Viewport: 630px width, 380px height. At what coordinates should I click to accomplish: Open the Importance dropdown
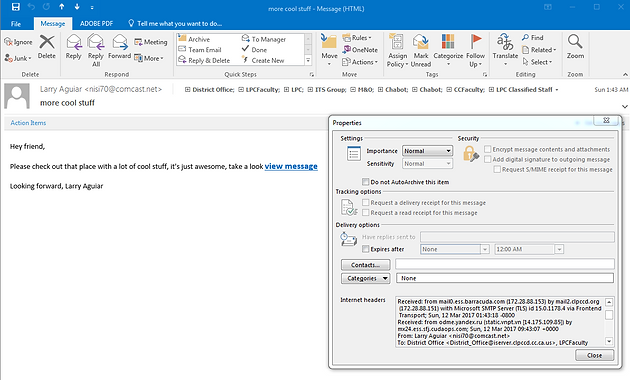(428, 151)
